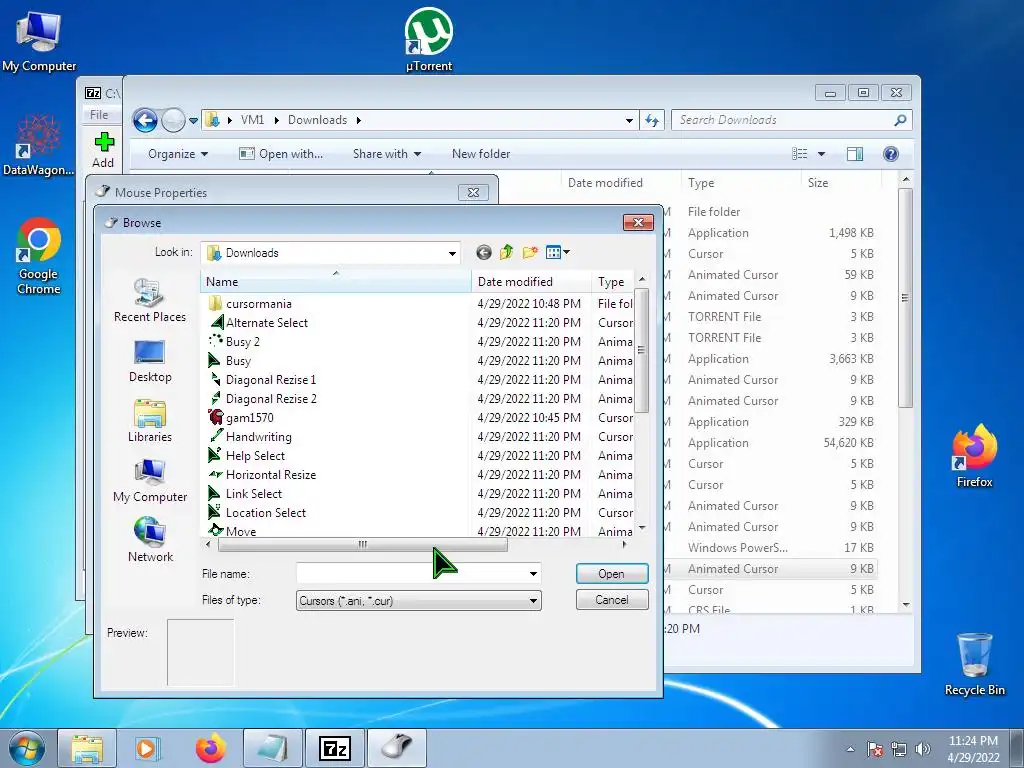This screenshot has height=768, width=1024.
Task: Refresh the Explorer Downloads address bar
Action: 652,120
